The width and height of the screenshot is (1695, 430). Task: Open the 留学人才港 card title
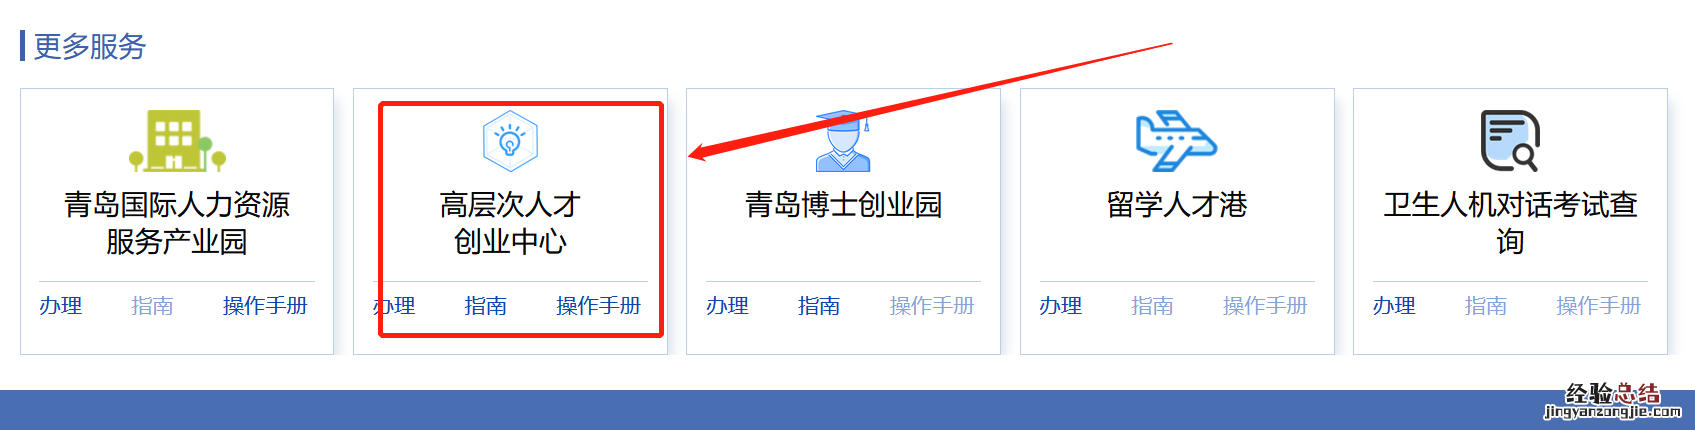[x=1176, y=205]
